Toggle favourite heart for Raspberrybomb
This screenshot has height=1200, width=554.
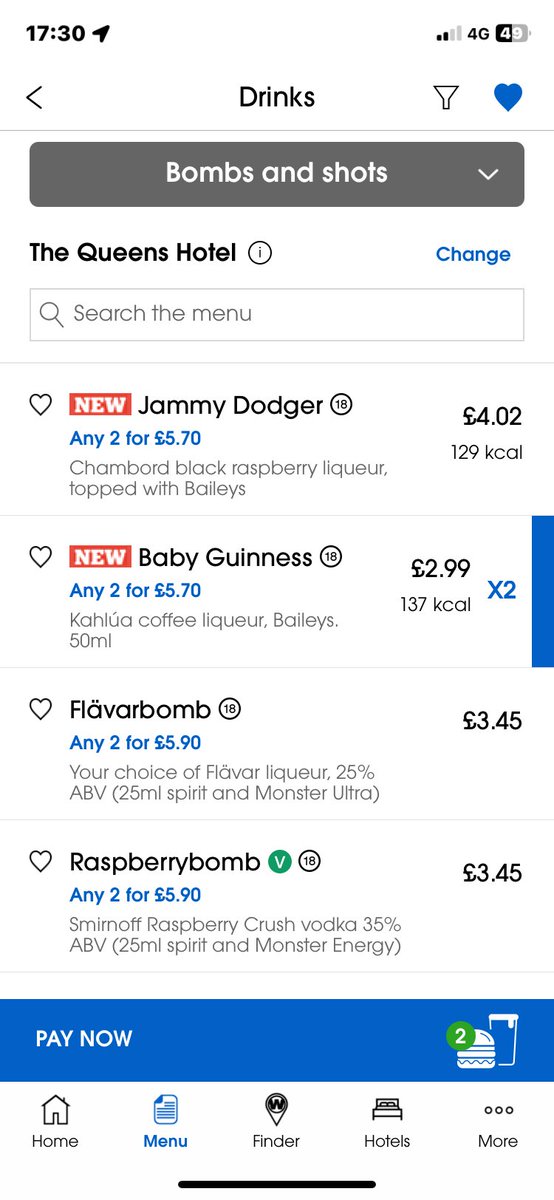(x=40, y=861)
